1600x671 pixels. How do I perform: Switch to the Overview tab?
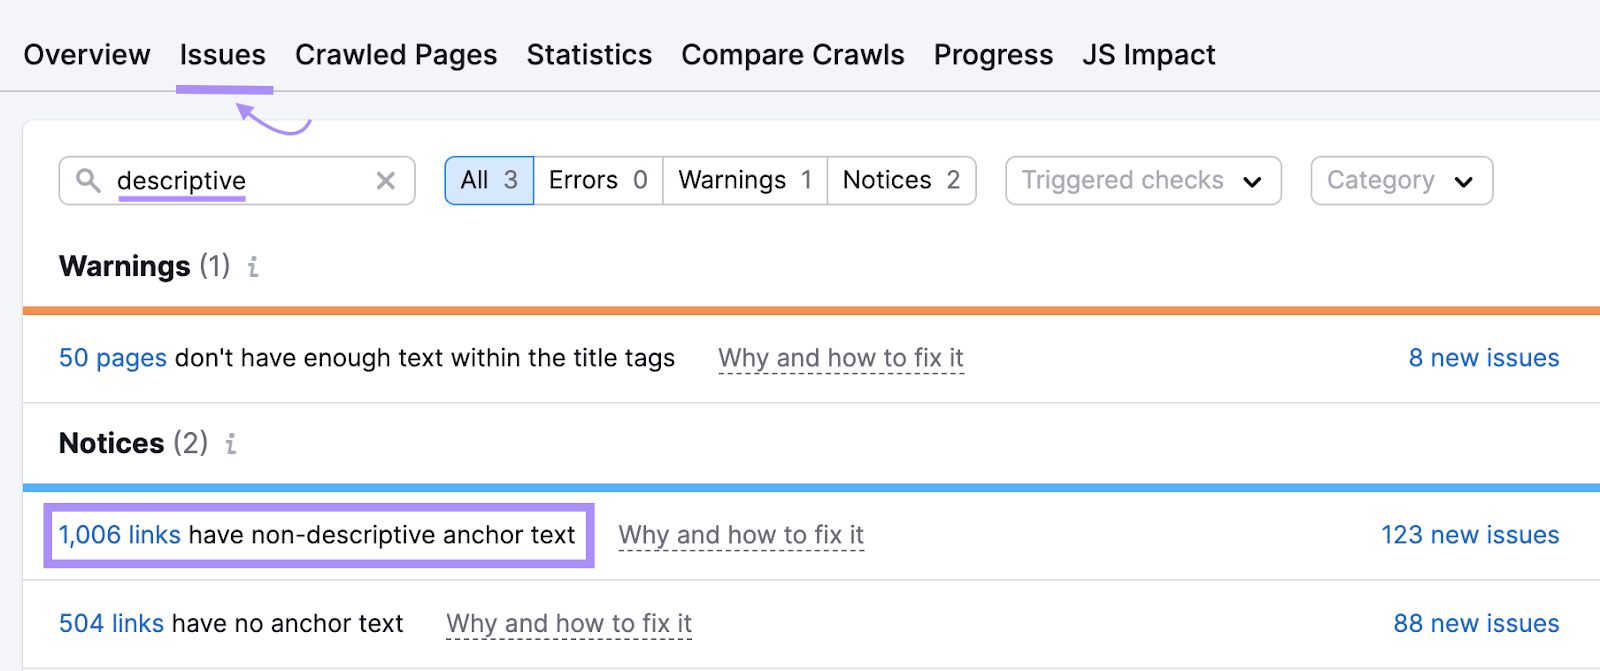(x=87, y=55)
